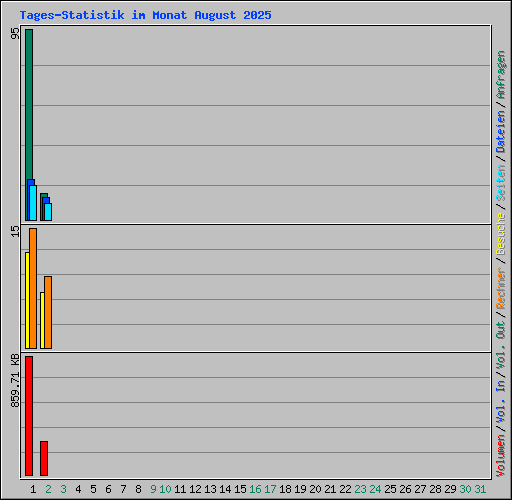The width and height of the screenshot is (512, 500).
Task: Click the Seiten legend label
Action: 501,183
